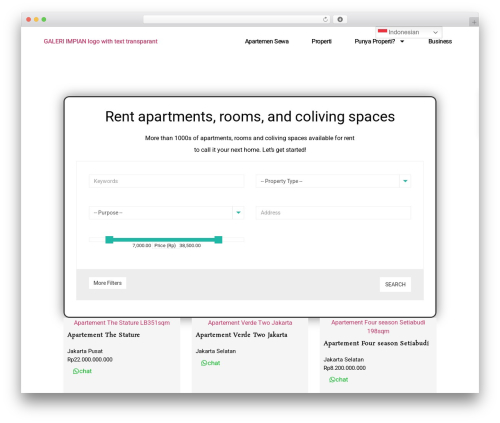The width and height of the screenshot is (500, 423).
Task: Click the Rp22.000.000.000 price text
Action: [x=90, y=359]
